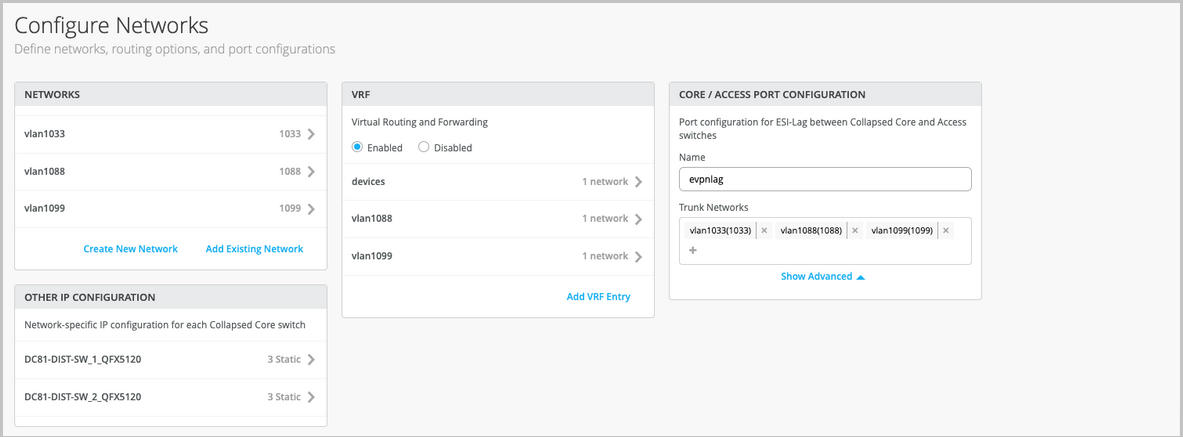Screen dimensions: 1183x437
Task: Click Create New Network link
Action: [x=130, y=249]
